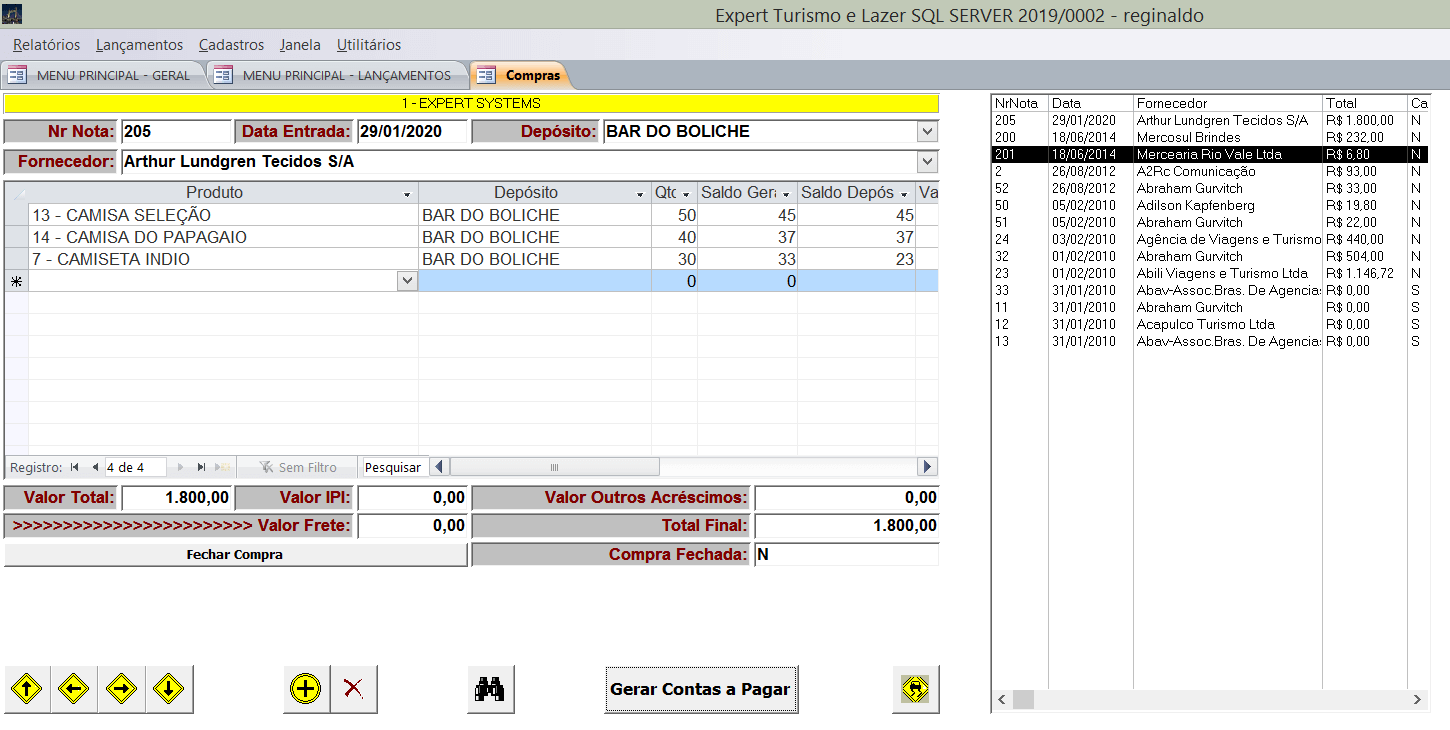Click the products grid horizontal scrollbar thumb

point(554,467)
